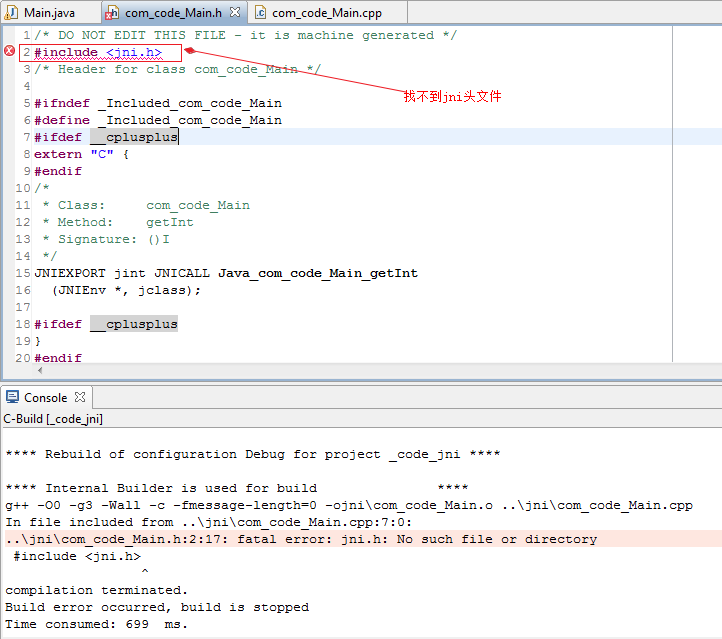The image size is (722, 639).
Task: Click the 'compilation terminated.' console line
Action: (97, 590)
